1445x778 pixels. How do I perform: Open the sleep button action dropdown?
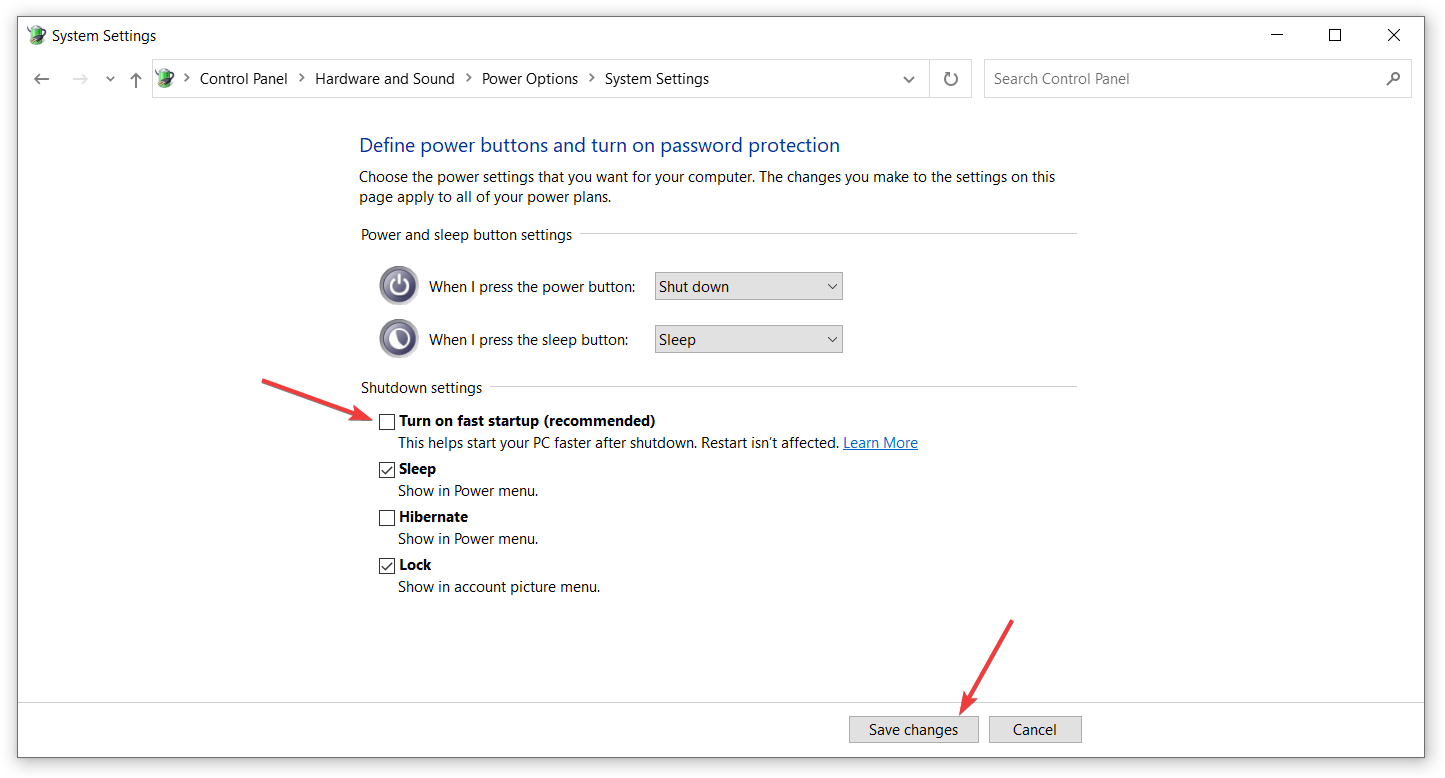(x=748, y=340)
